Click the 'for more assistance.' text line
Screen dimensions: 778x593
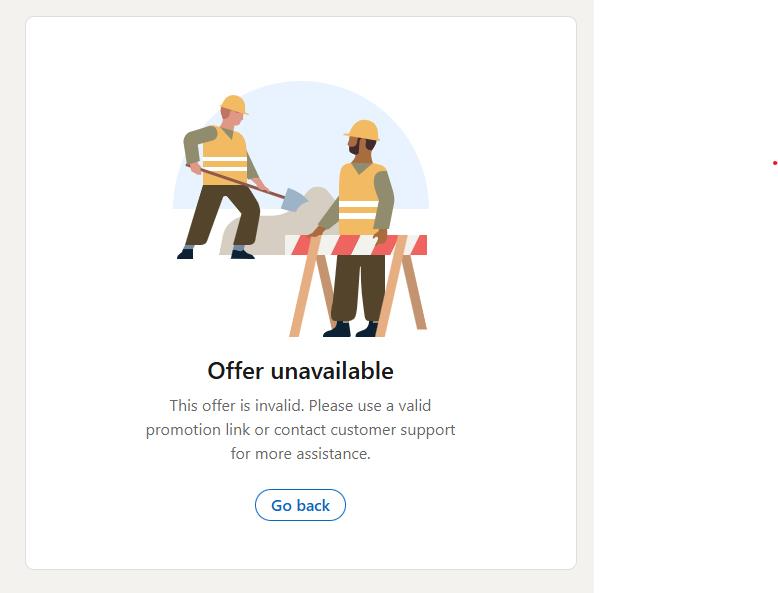300,454
